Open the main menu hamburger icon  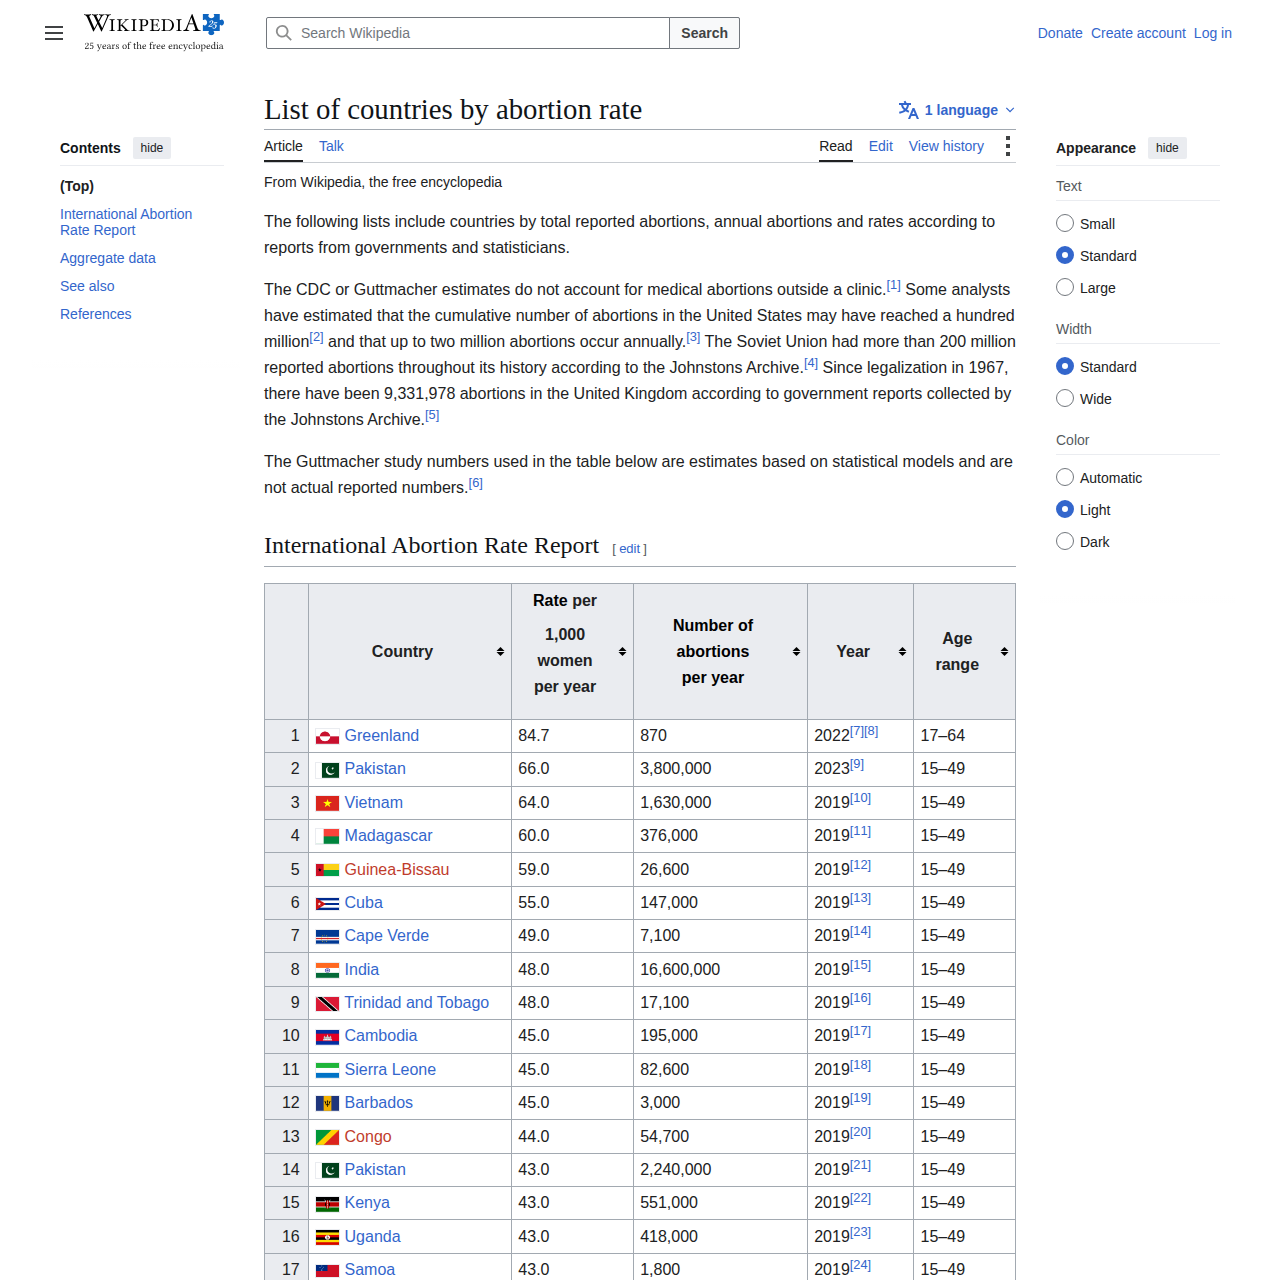click(54, 33)
